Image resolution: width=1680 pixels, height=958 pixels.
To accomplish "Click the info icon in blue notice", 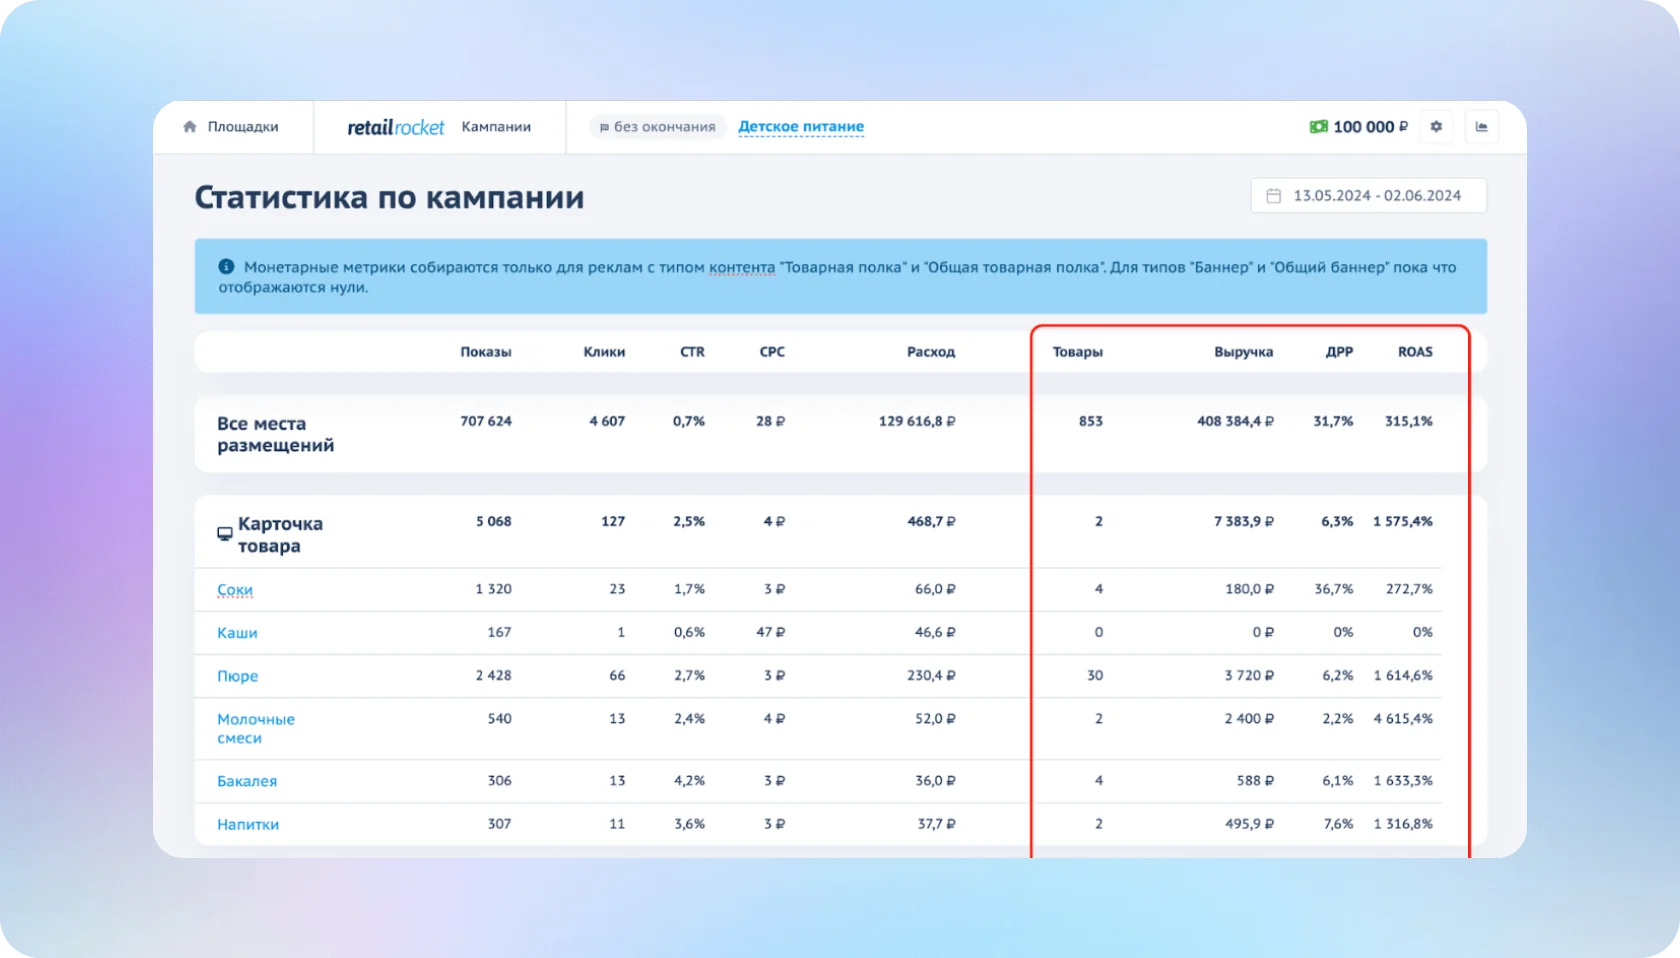I will [x=226, y=267].
